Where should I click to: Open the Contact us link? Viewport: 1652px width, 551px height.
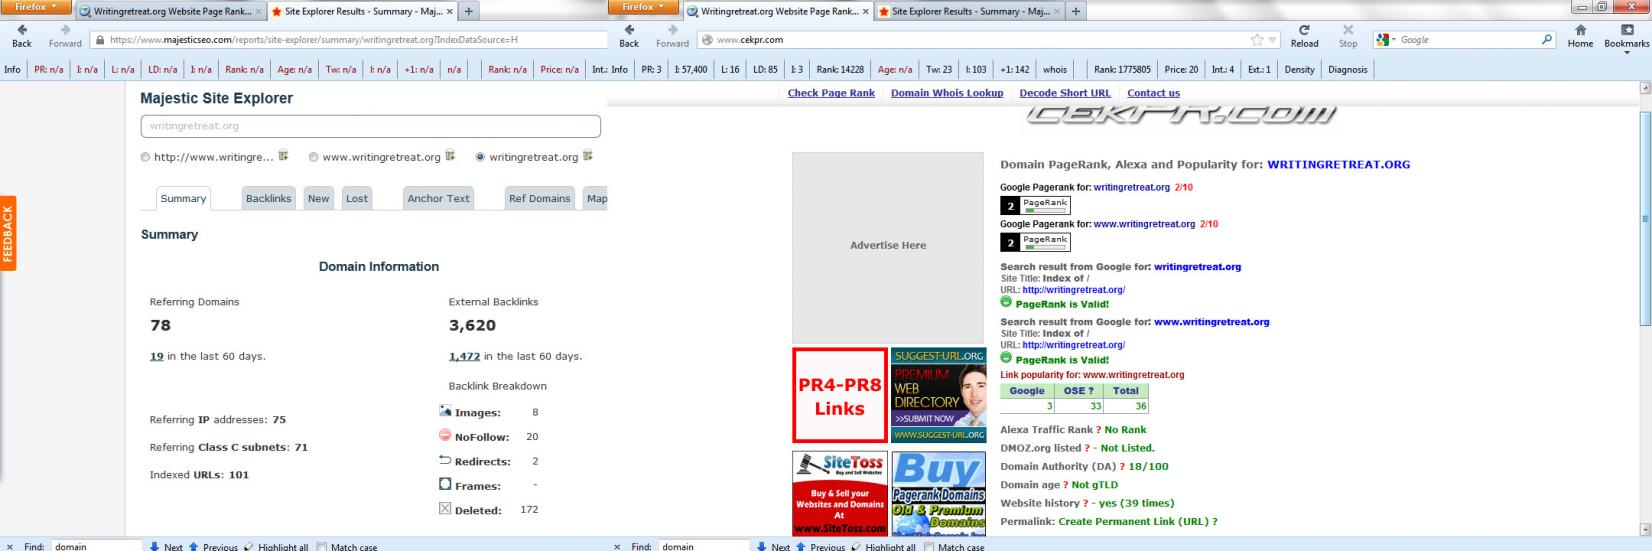[1153, 93]
